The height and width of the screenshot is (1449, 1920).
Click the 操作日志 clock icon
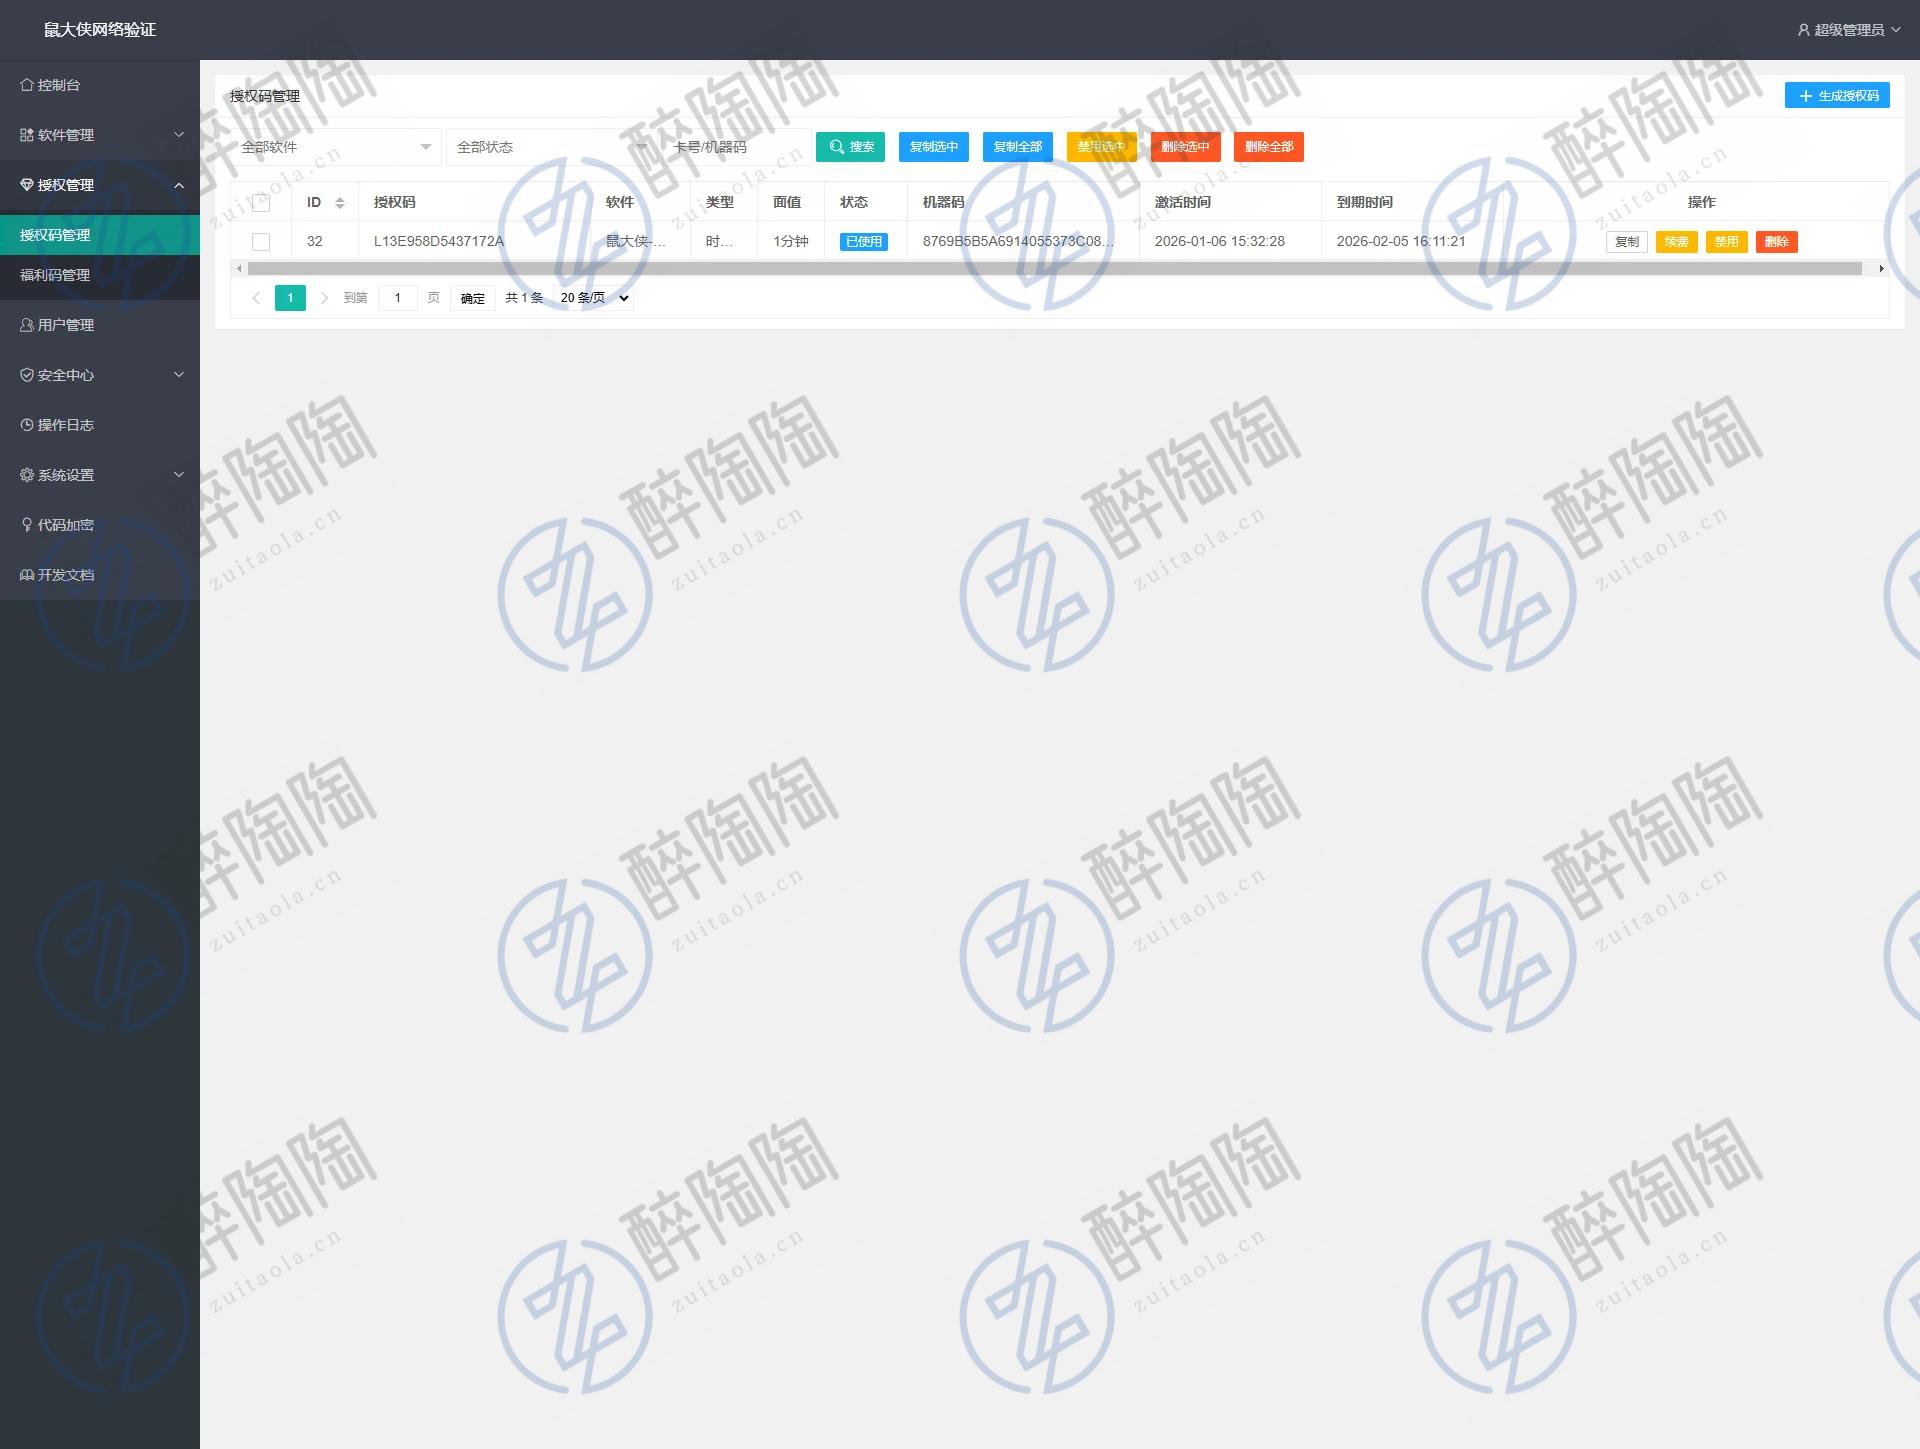point(27,425)
